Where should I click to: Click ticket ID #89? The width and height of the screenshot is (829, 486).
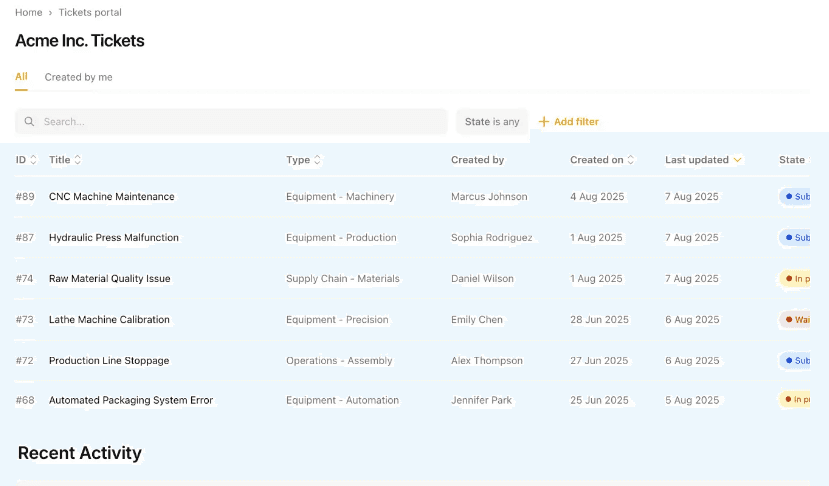[x=25, y=197]
